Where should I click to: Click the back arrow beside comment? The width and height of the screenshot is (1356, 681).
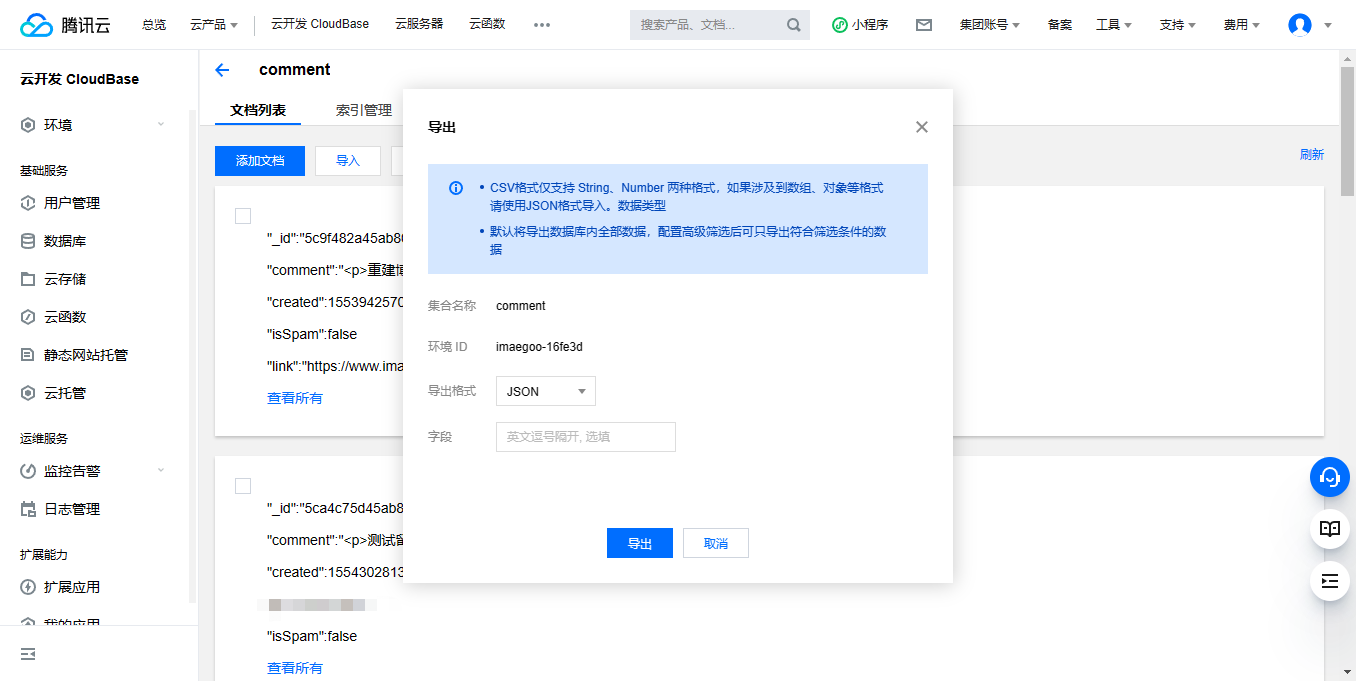(x=222, y=70)
